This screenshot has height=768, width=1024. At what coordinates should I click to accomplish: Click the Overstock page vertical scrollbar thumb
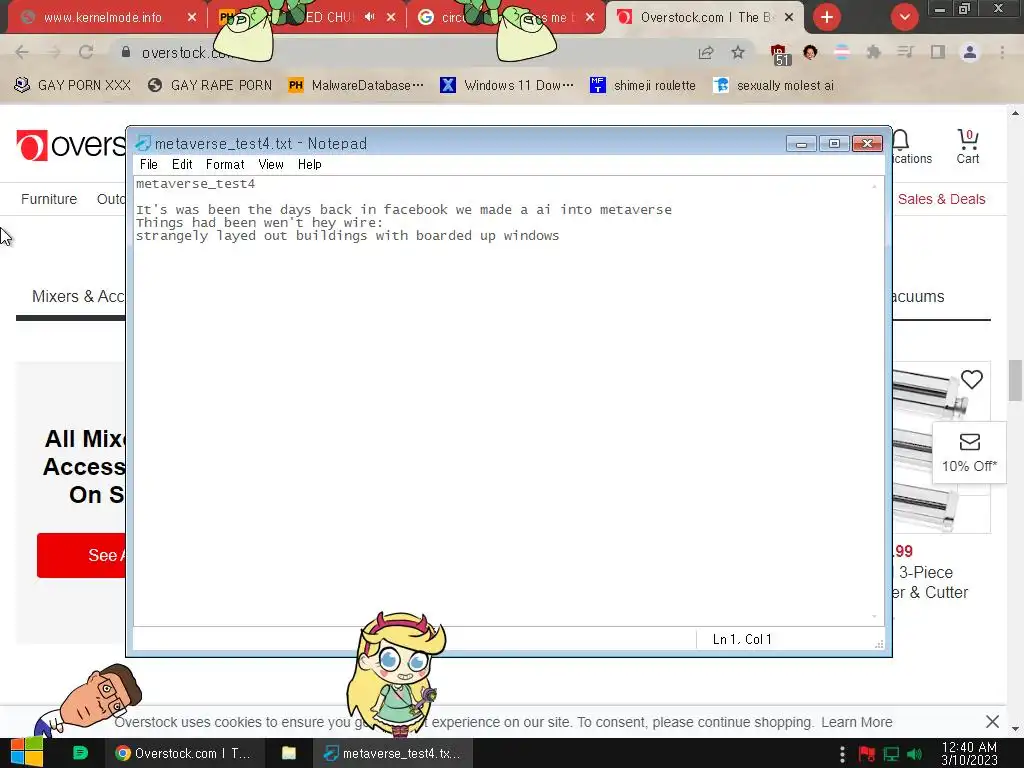pos(1015,380)
